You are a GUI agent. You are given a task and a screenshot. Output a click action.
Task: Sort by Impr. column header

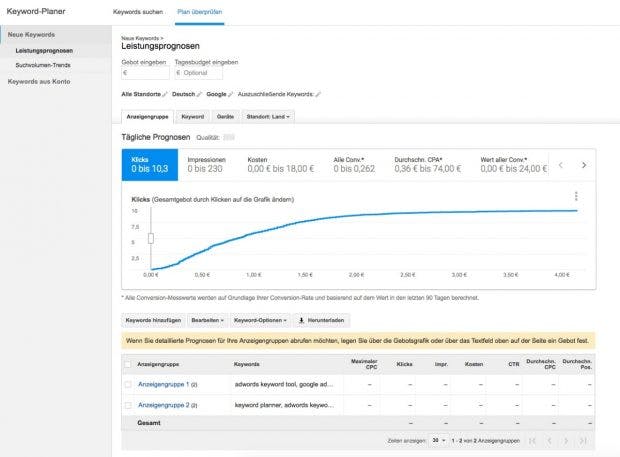[x=441, y=364]
